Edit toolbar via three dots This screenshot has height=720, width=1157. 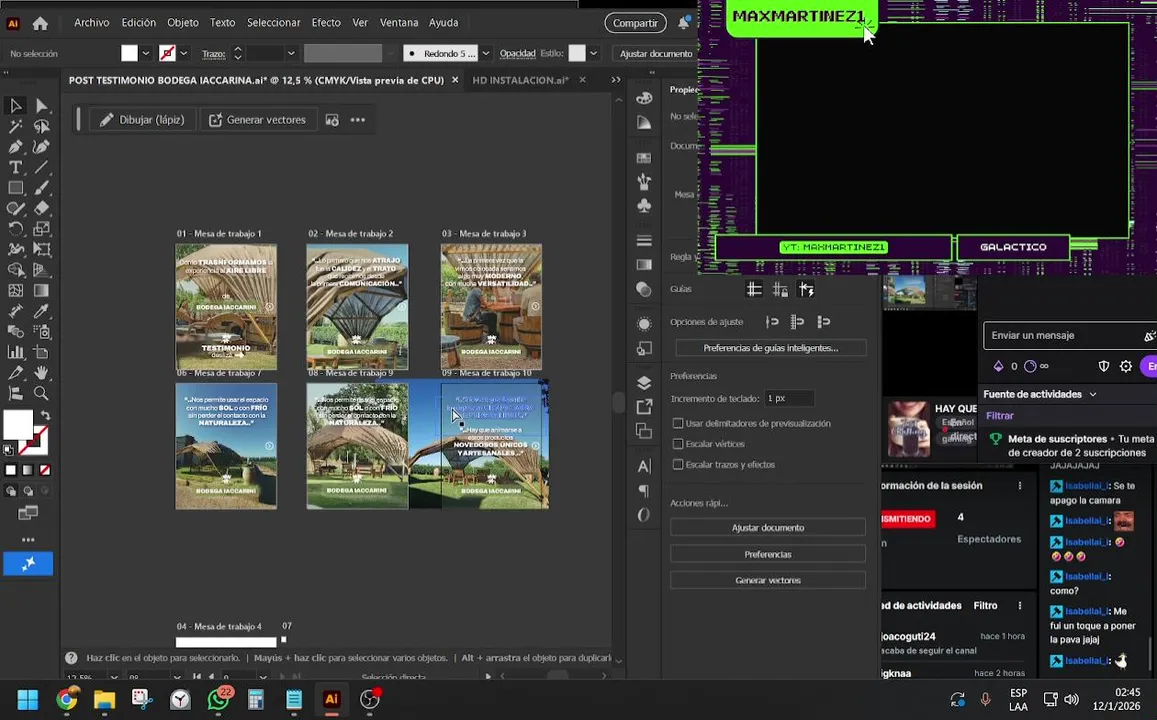point(28,540)
